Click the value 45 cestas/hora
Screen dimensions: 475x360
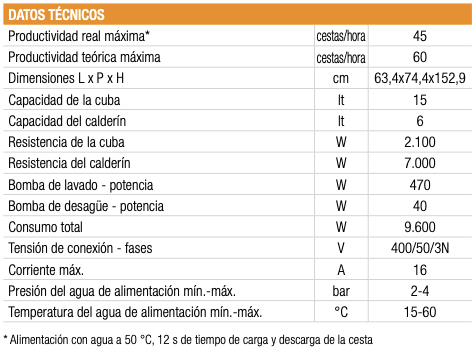tap(420, 36)
